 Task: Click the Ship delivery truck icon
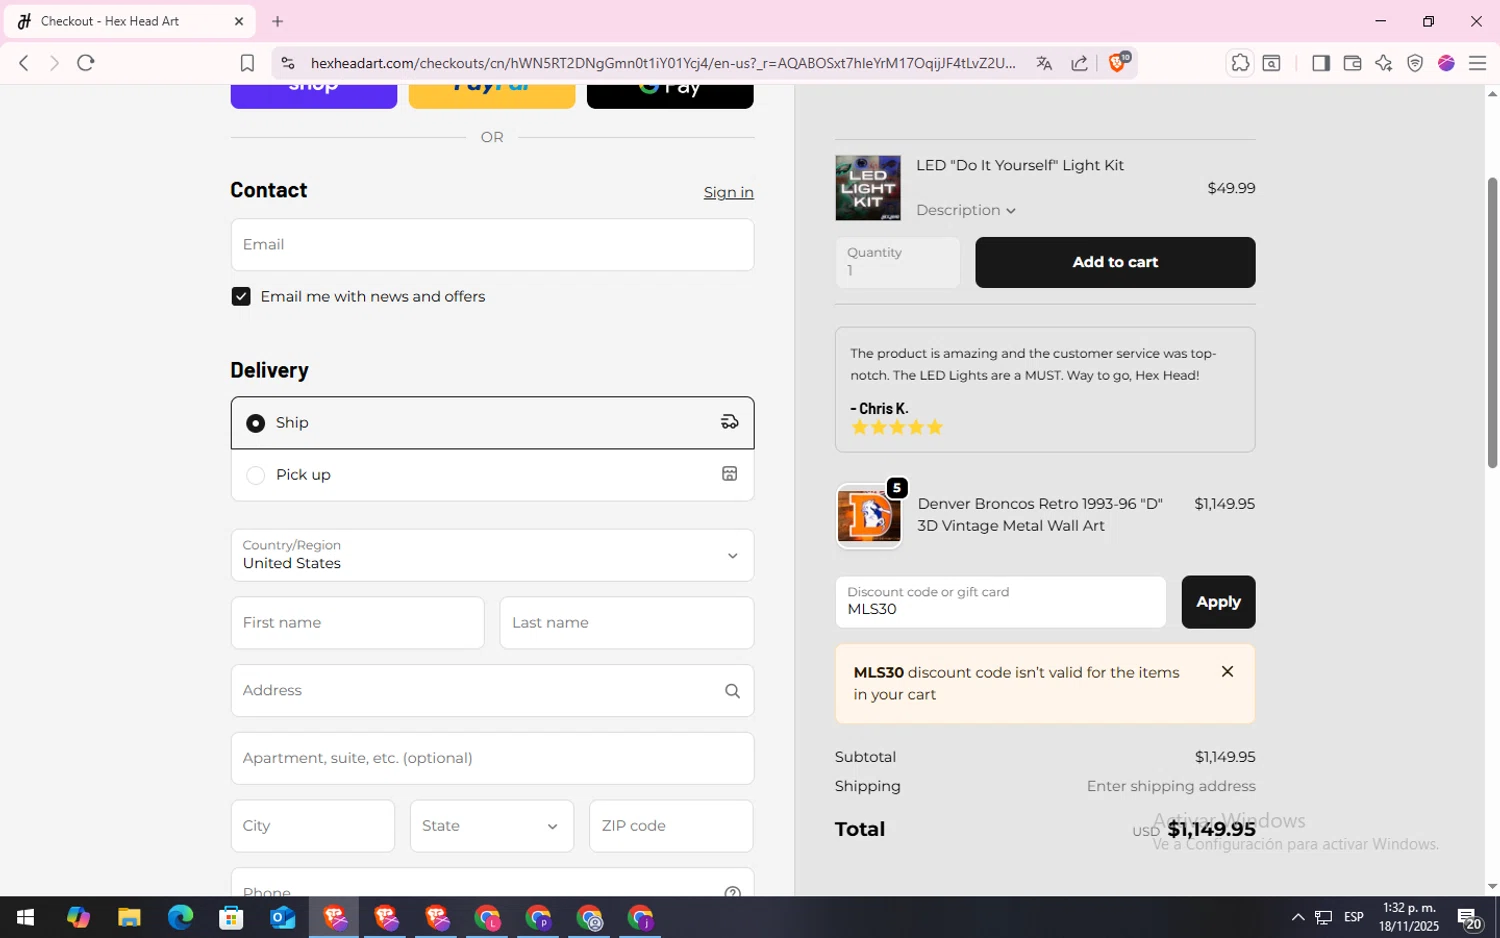pyautogui.click(x=730, y=422)
